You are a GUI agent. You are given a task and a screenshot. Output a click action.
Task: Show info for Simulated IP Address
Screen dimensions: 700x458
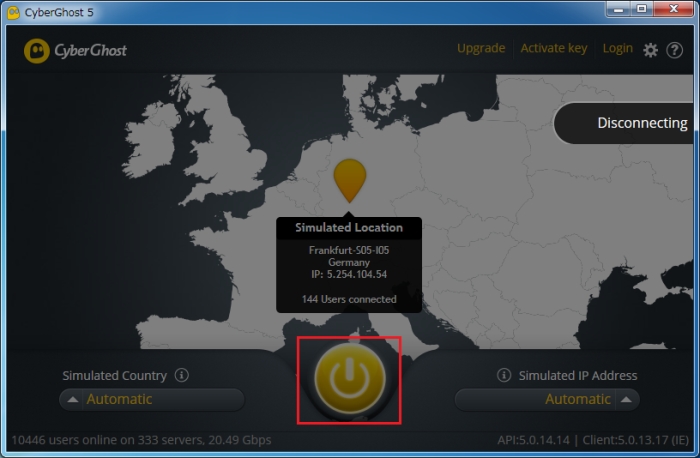coord(504,375)
